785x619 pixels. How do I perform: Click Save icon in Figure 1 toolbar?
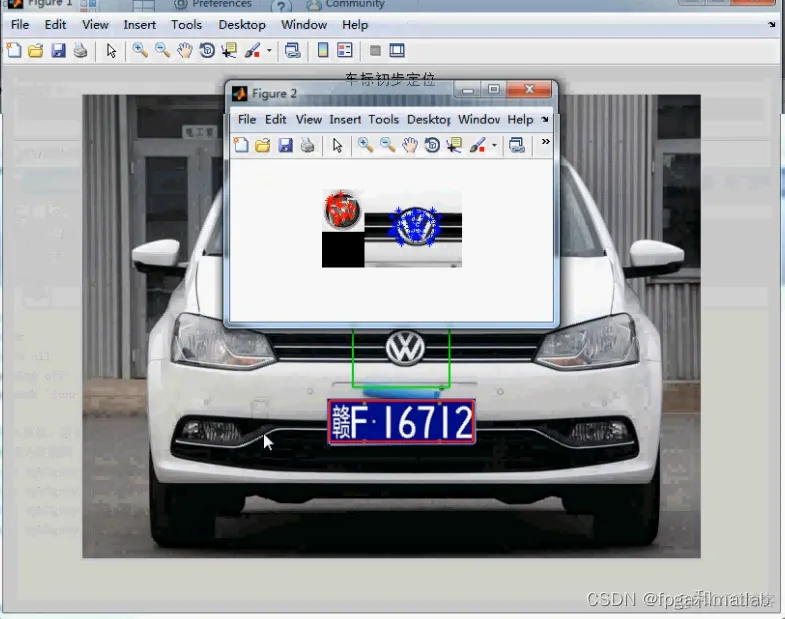coord(58,51)
